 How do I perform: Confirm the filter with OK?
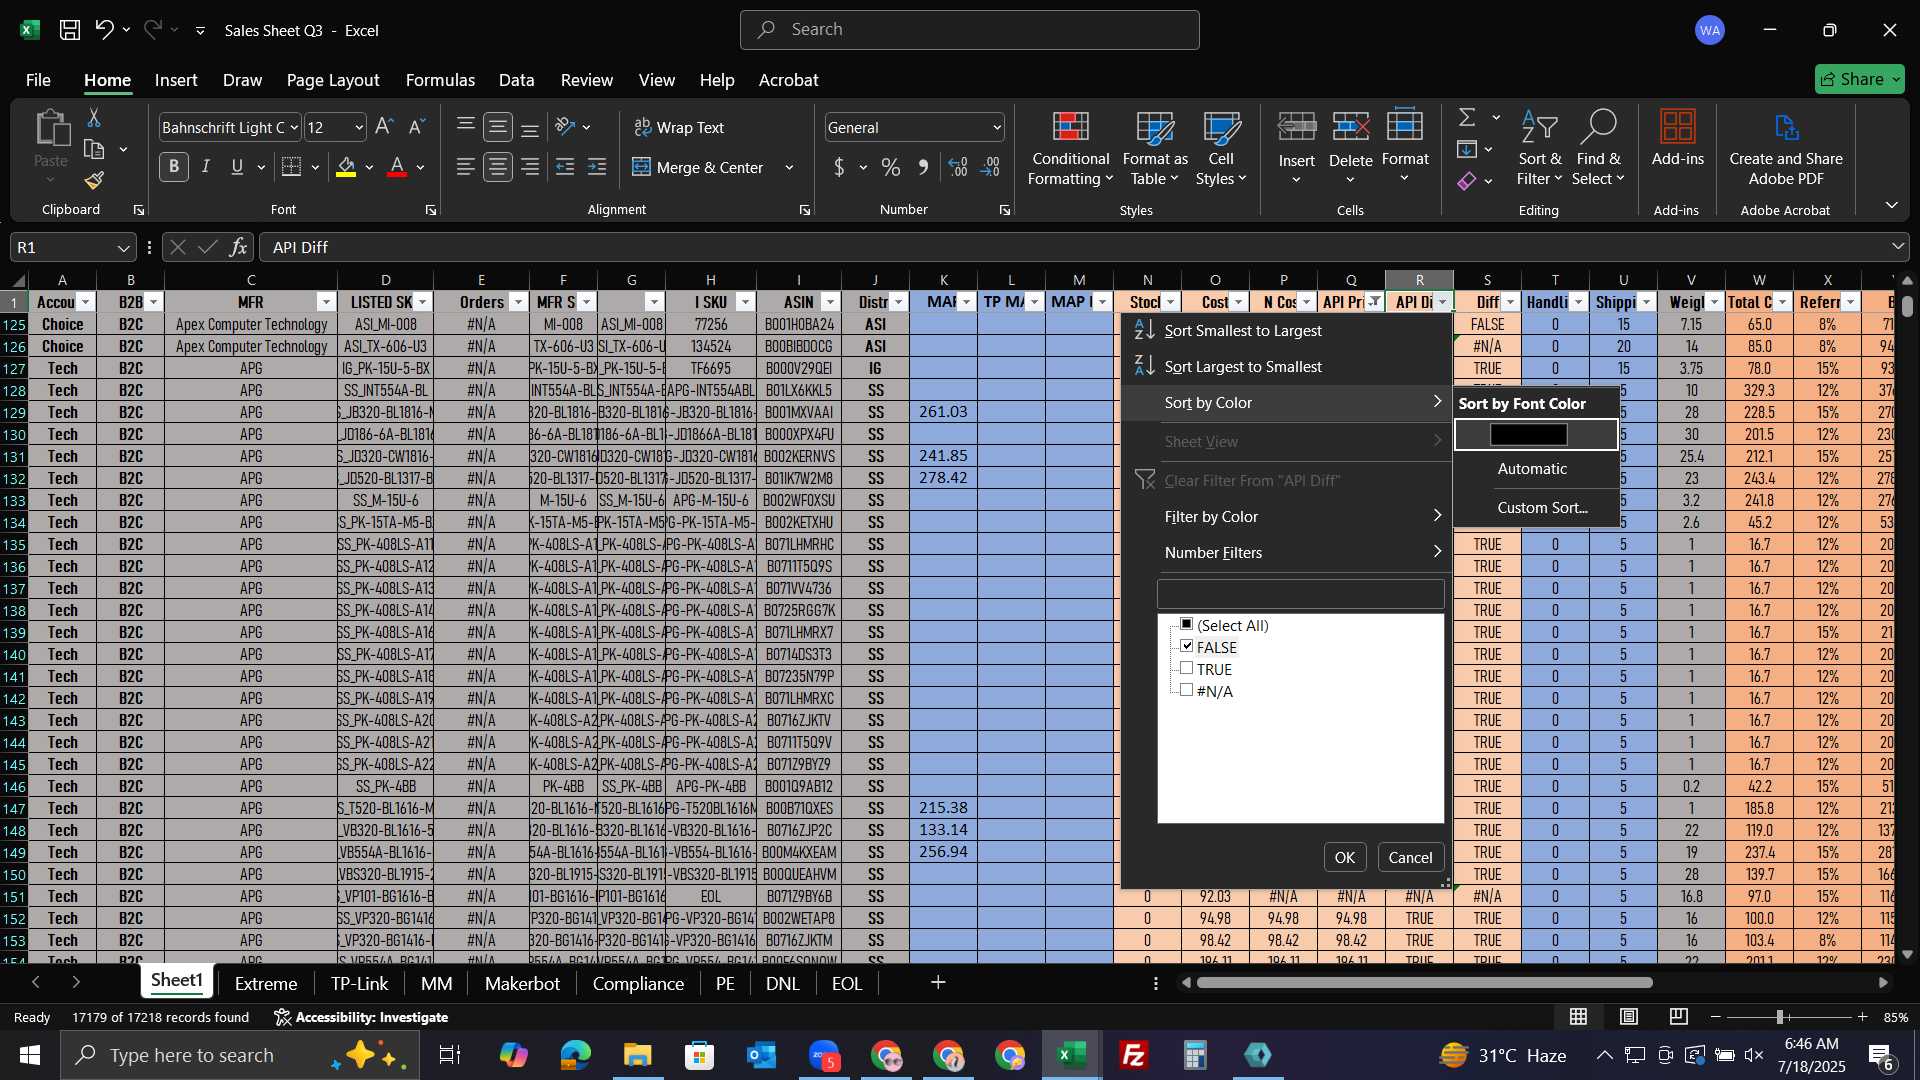[x=1345, y=857]
